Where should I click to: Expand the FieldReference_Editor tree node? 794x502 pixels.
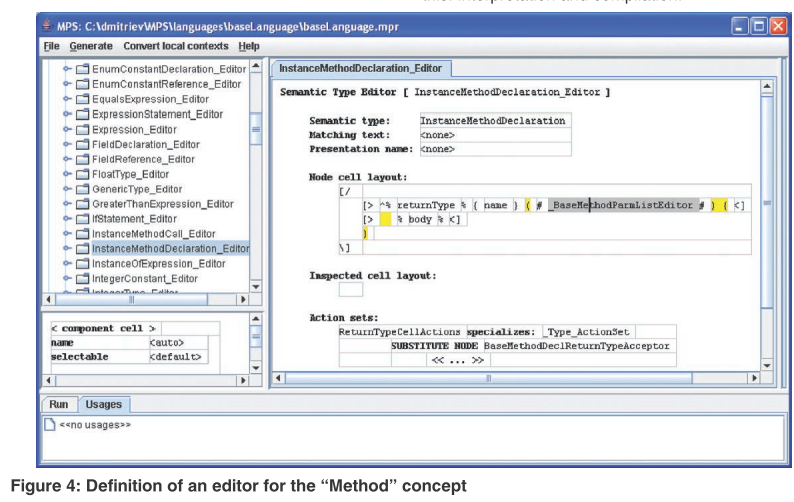(67, 159)
